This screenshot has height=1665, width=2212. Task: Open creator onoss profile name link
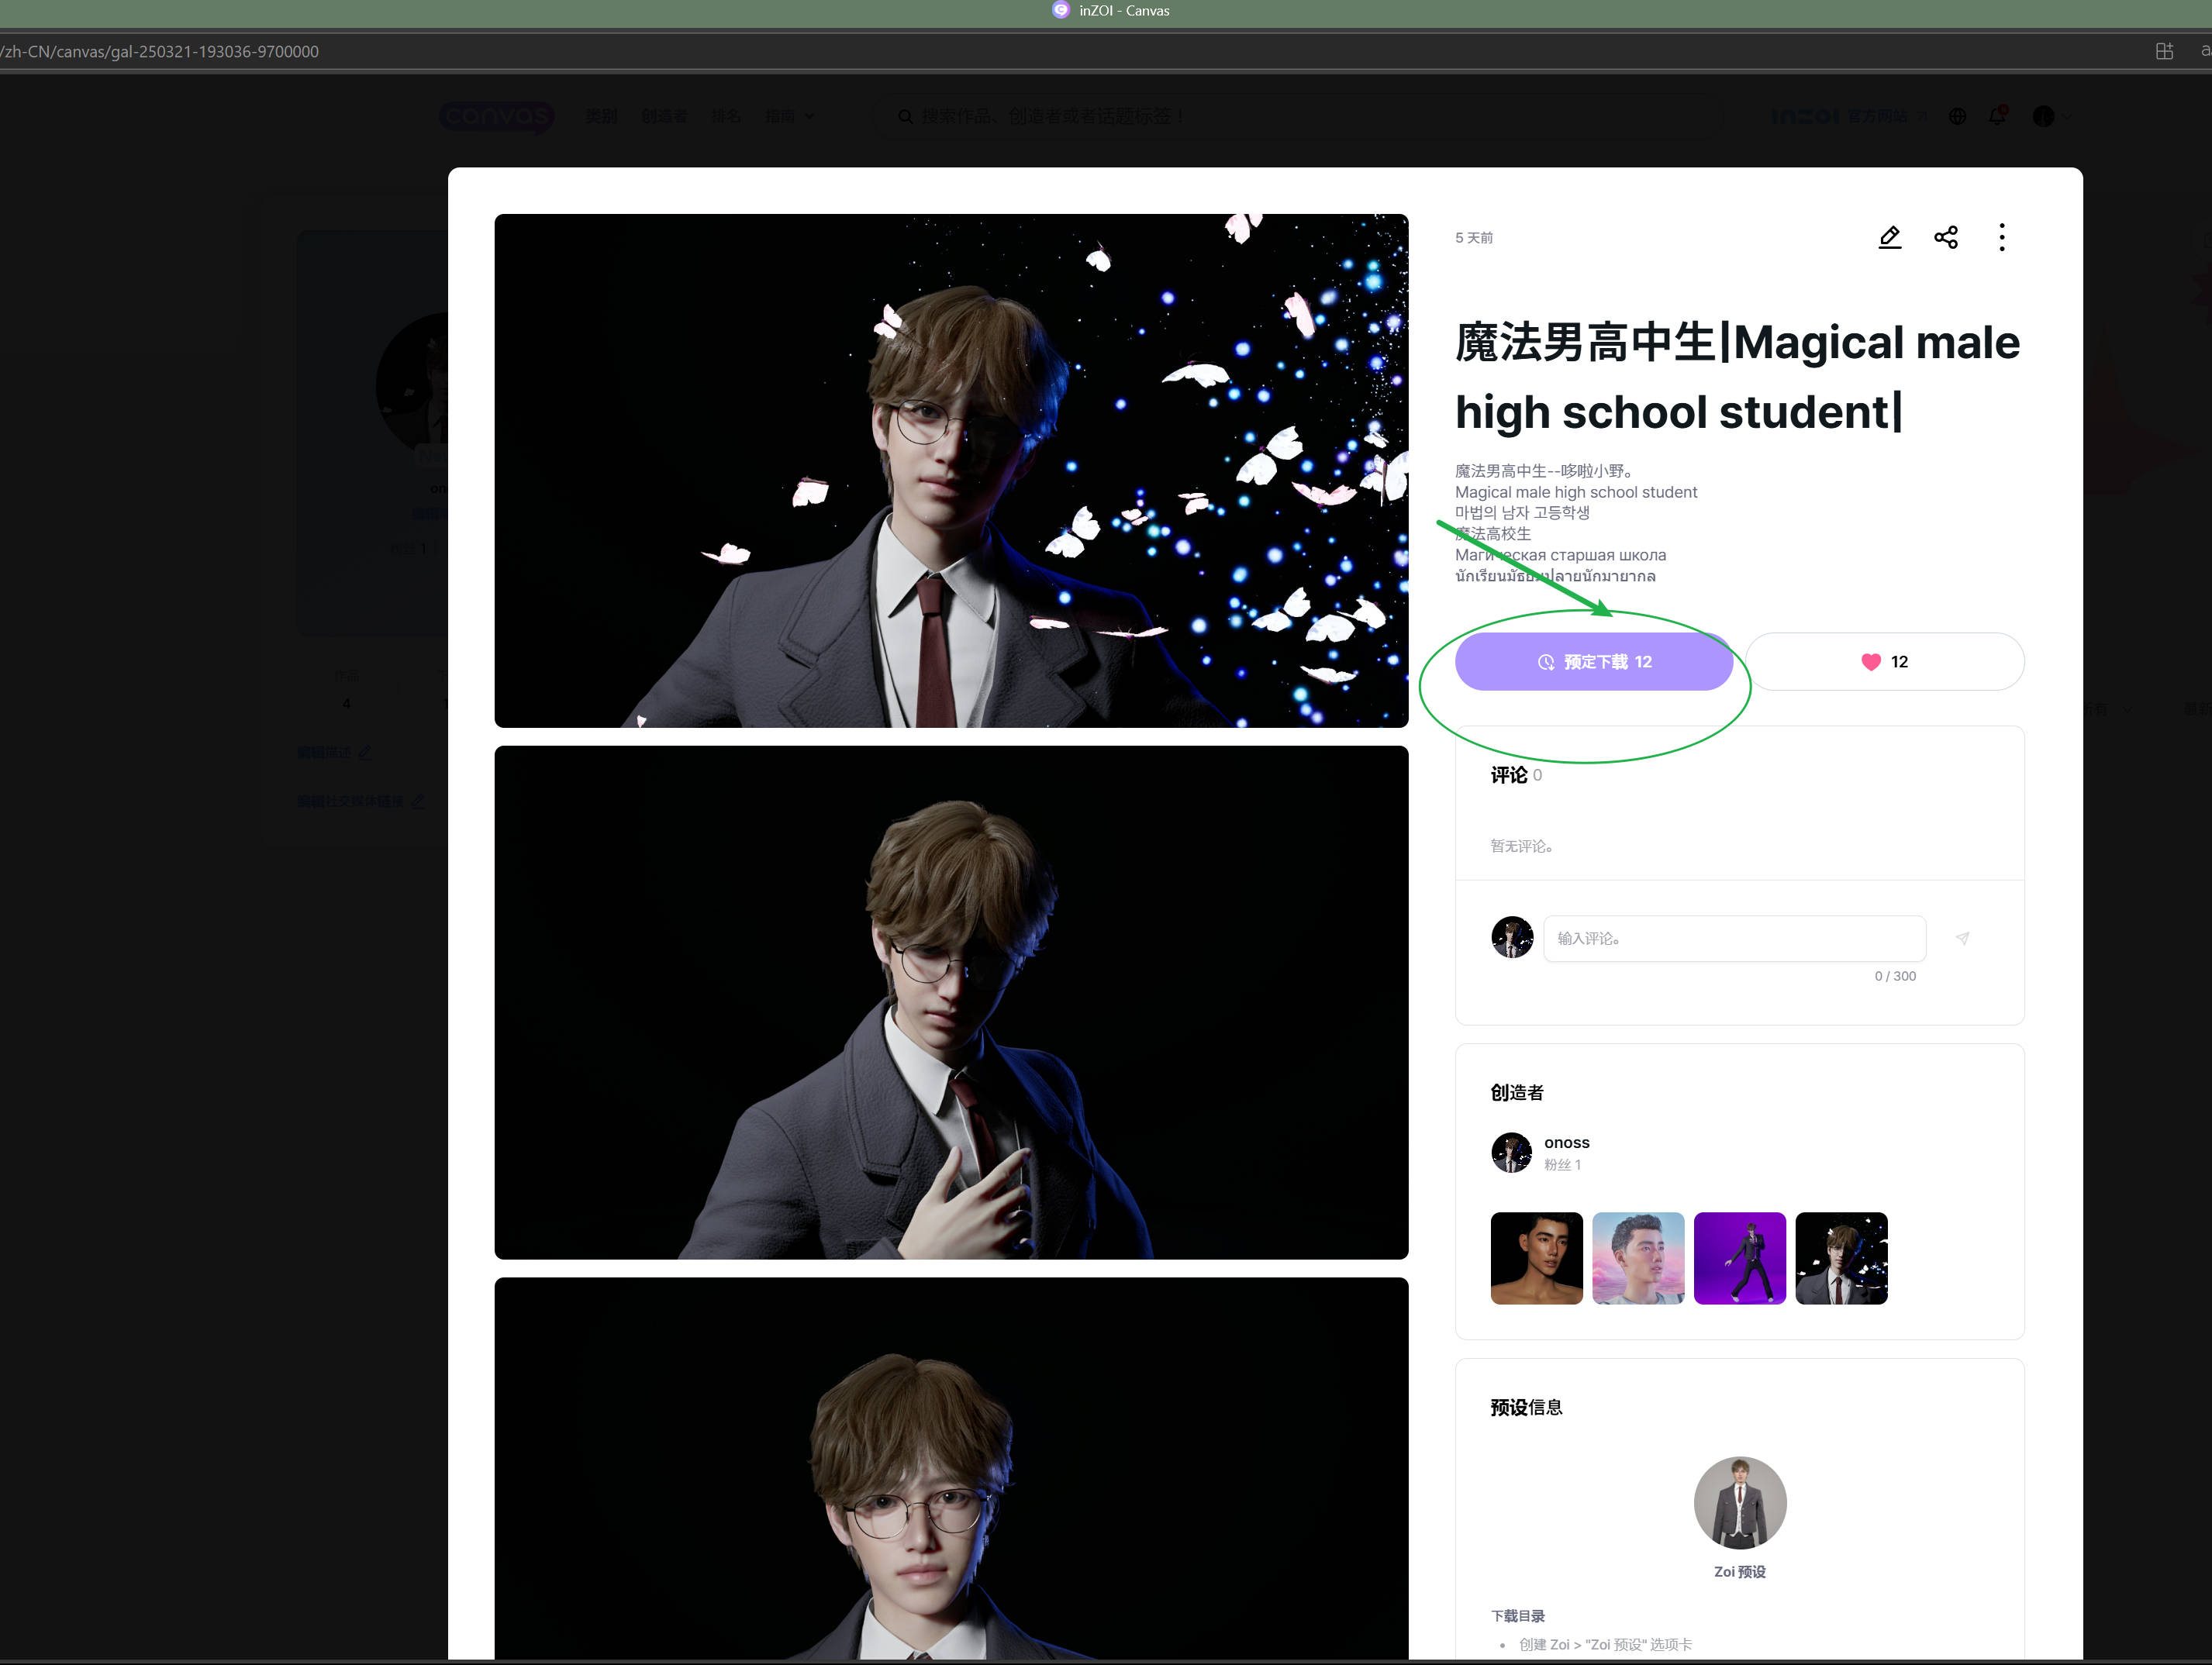click(1566, 1142)
